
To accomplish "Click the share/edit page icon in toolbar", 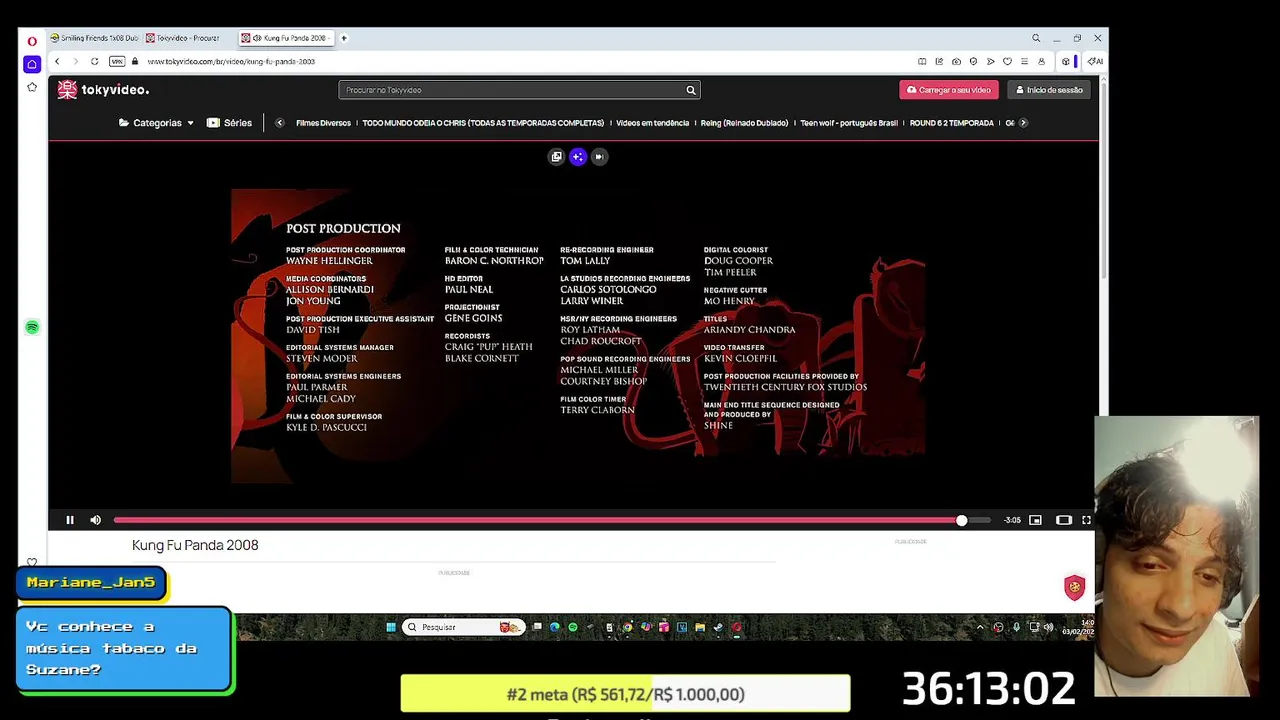I will (x=939, y=61).
